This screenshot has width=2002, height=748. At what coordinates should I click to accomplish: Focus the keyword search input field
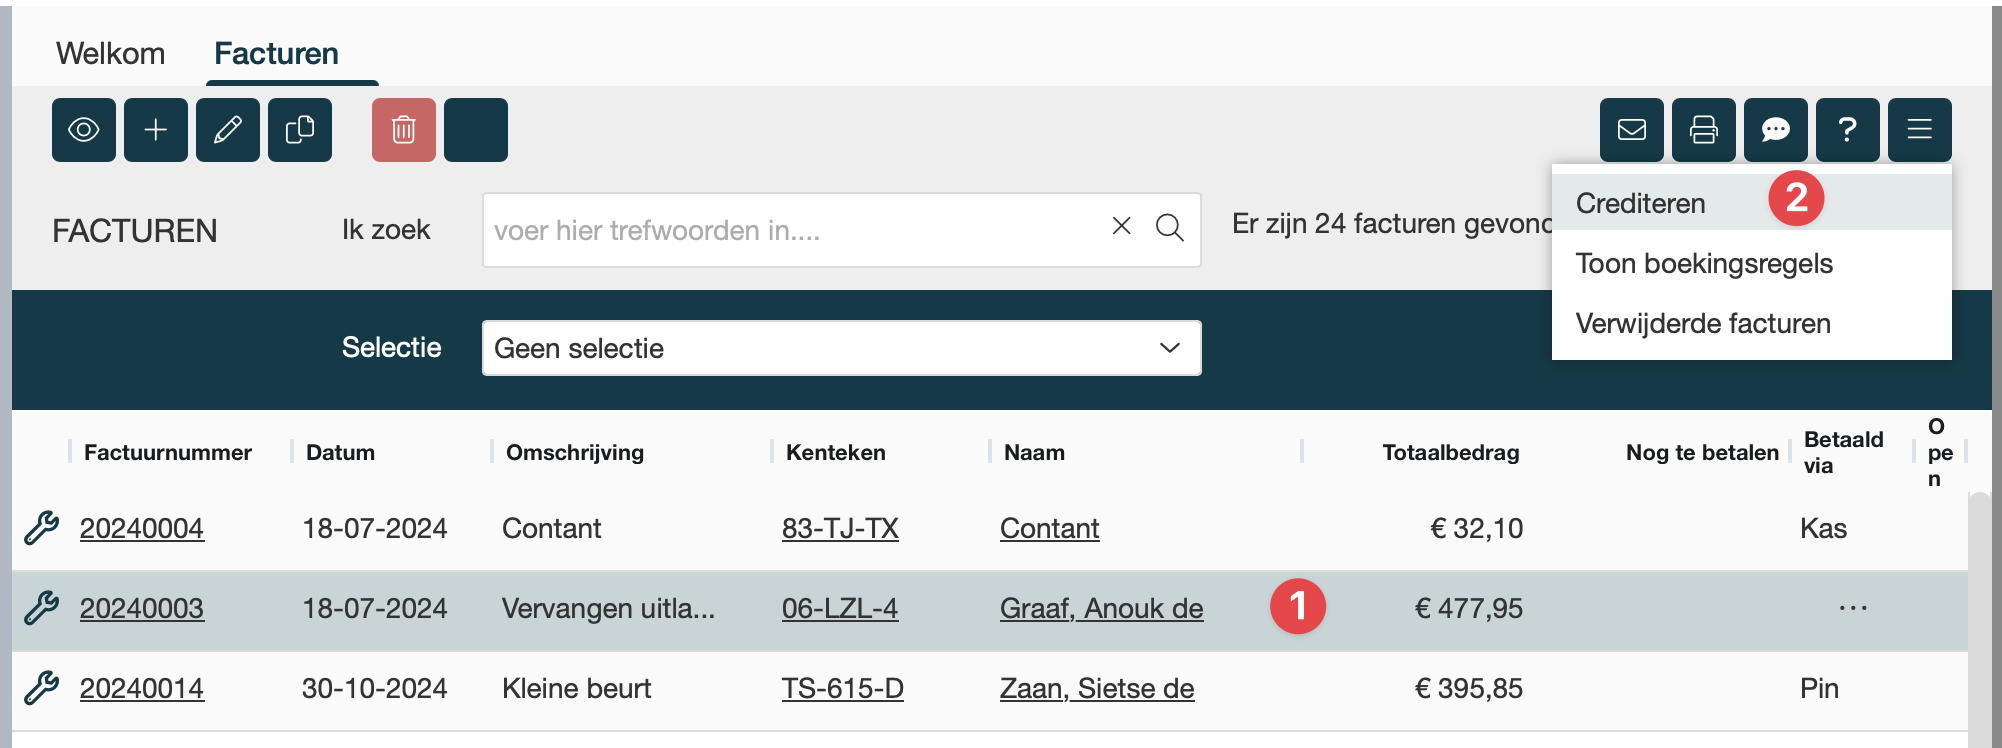(x=790, y=230)
